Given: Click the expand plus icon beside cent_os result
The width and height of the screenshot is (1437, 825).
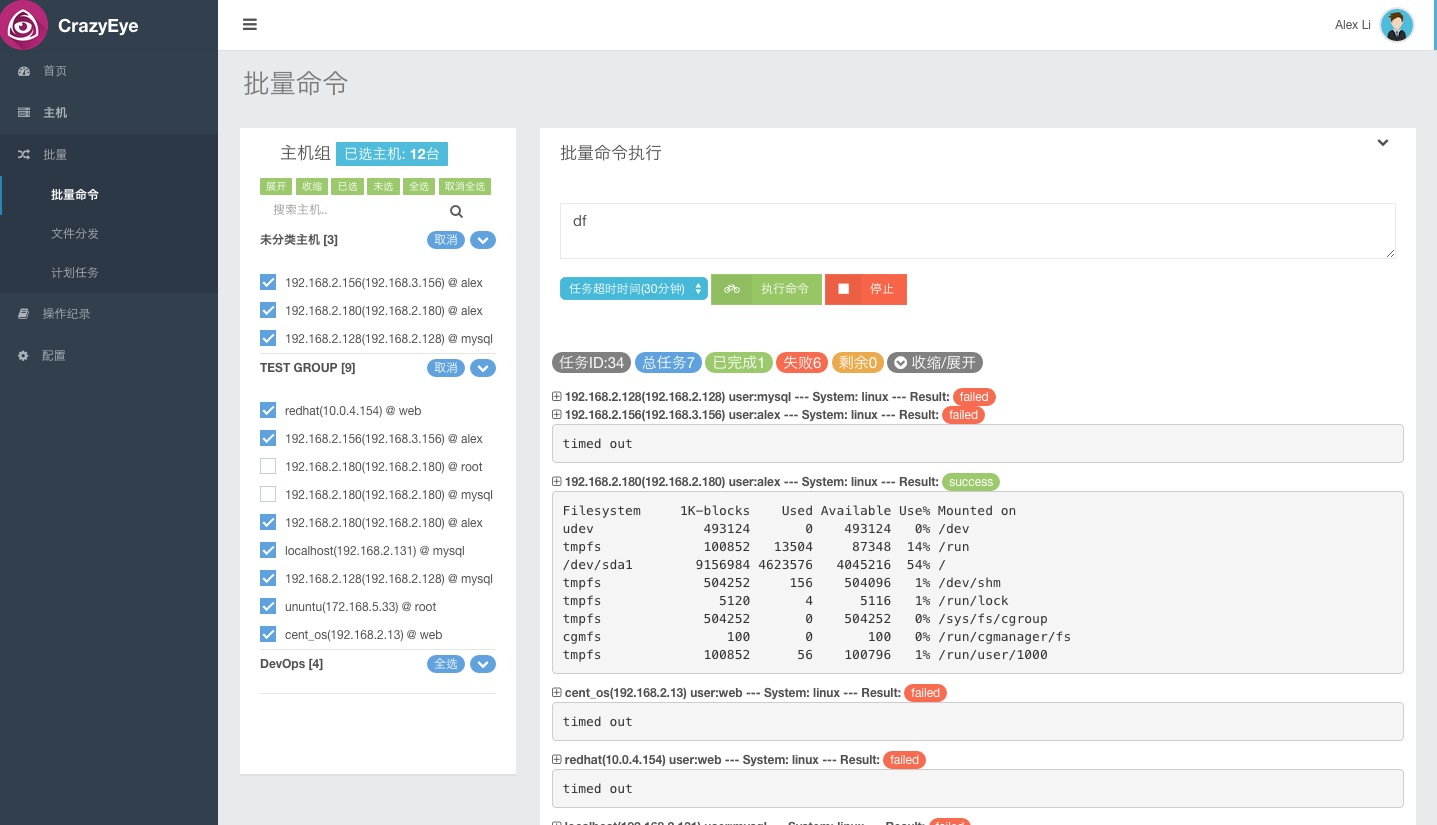Looking at the screenshot, I should pos(557,692).
